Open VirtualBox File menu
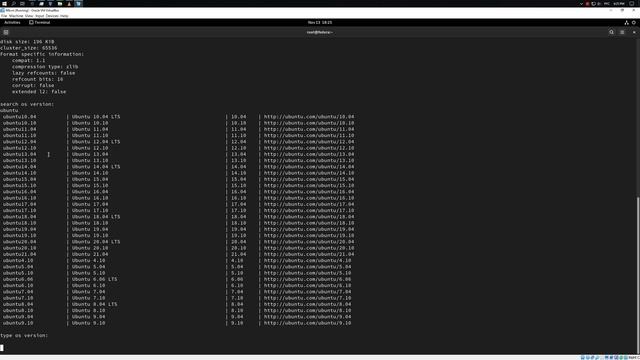This screenshot has height=360, width=640. tap(4, 16)
